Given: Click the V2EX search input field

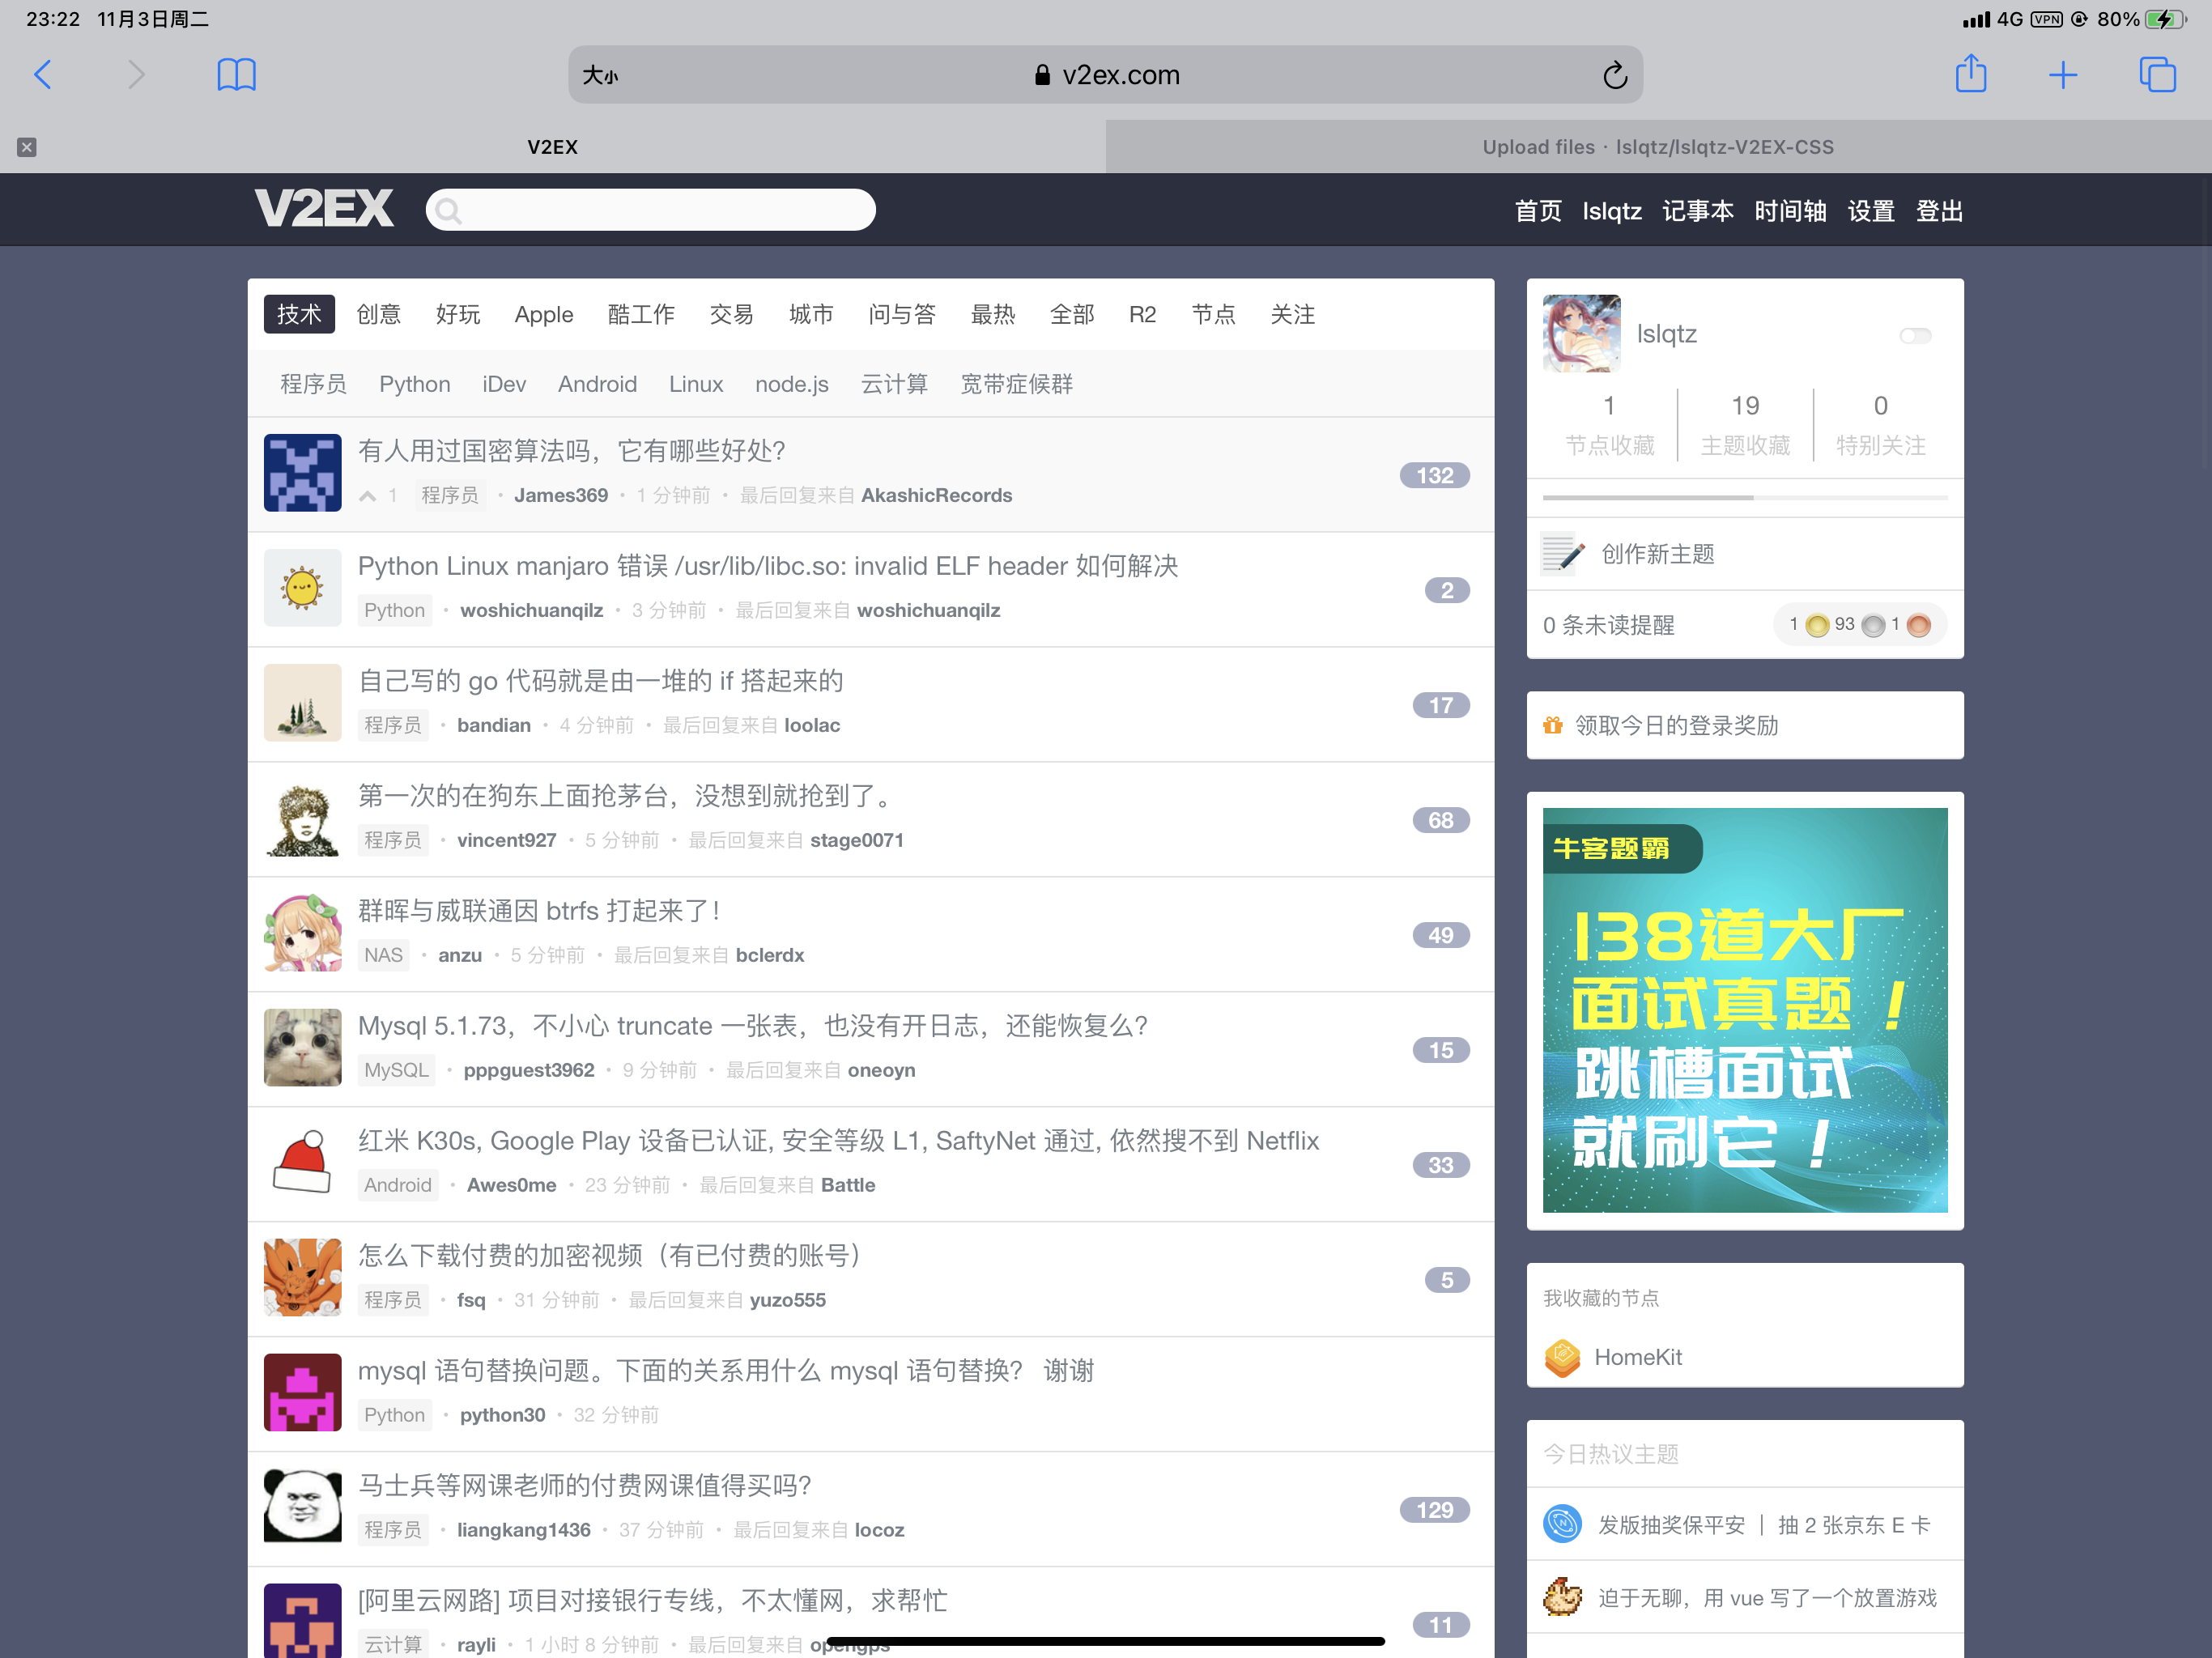Looking at the screenshot, I should point(660,210).
